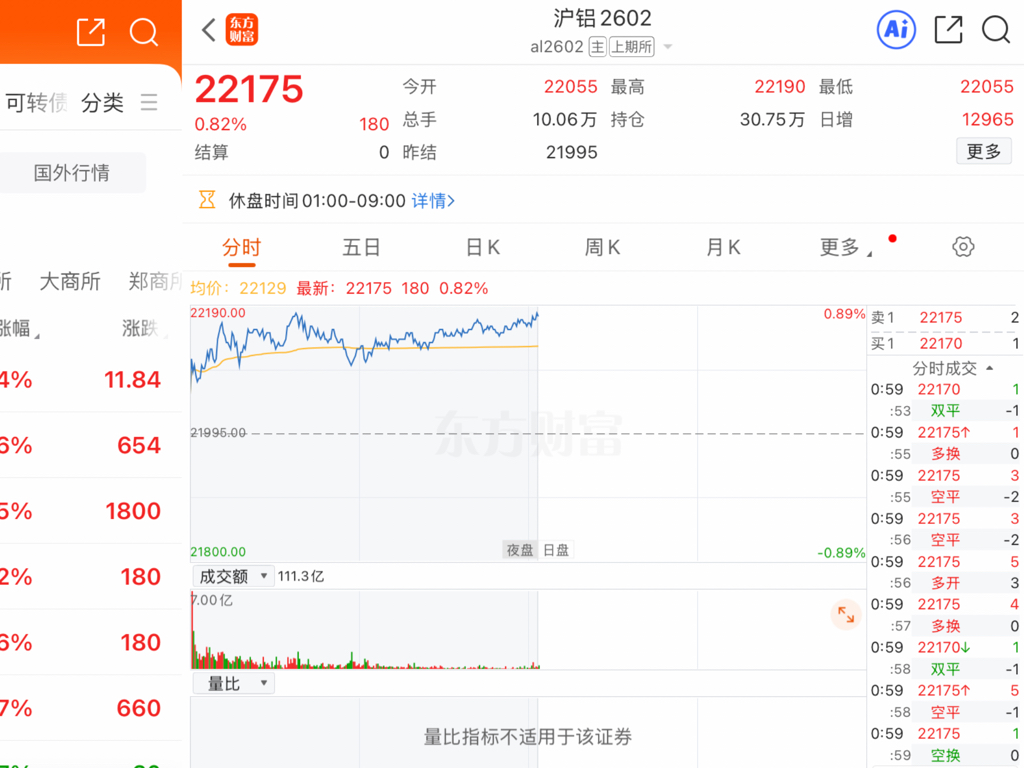Click the 总手 10.06万 value
1024x768 pixels.
[564, 120]
